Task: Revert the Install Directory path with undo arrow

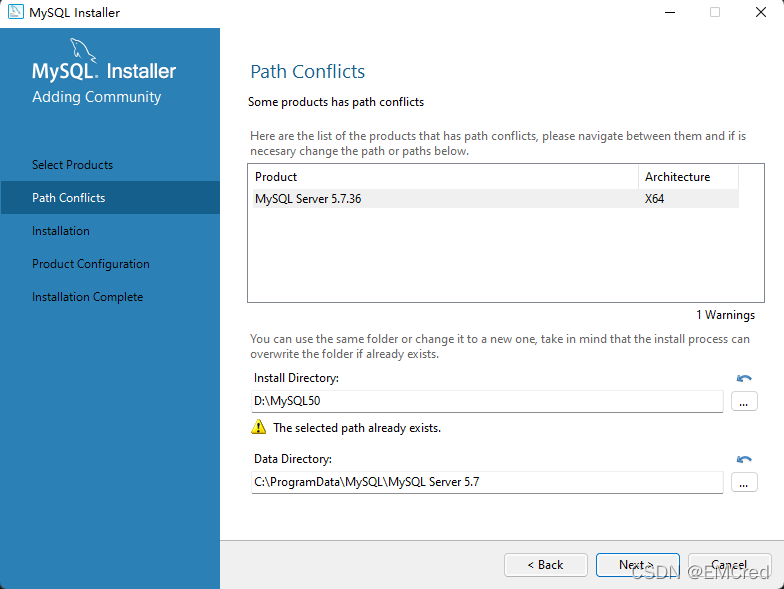Action: coord(744,378)
